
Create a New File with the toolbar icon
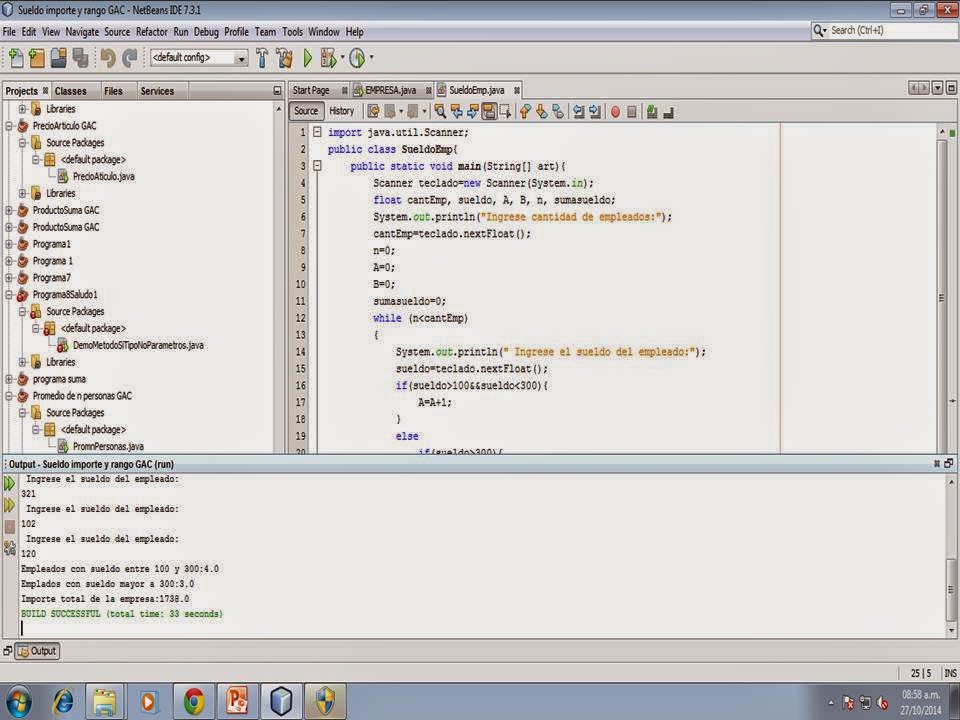pyautogui.click(x=16, y=57)
